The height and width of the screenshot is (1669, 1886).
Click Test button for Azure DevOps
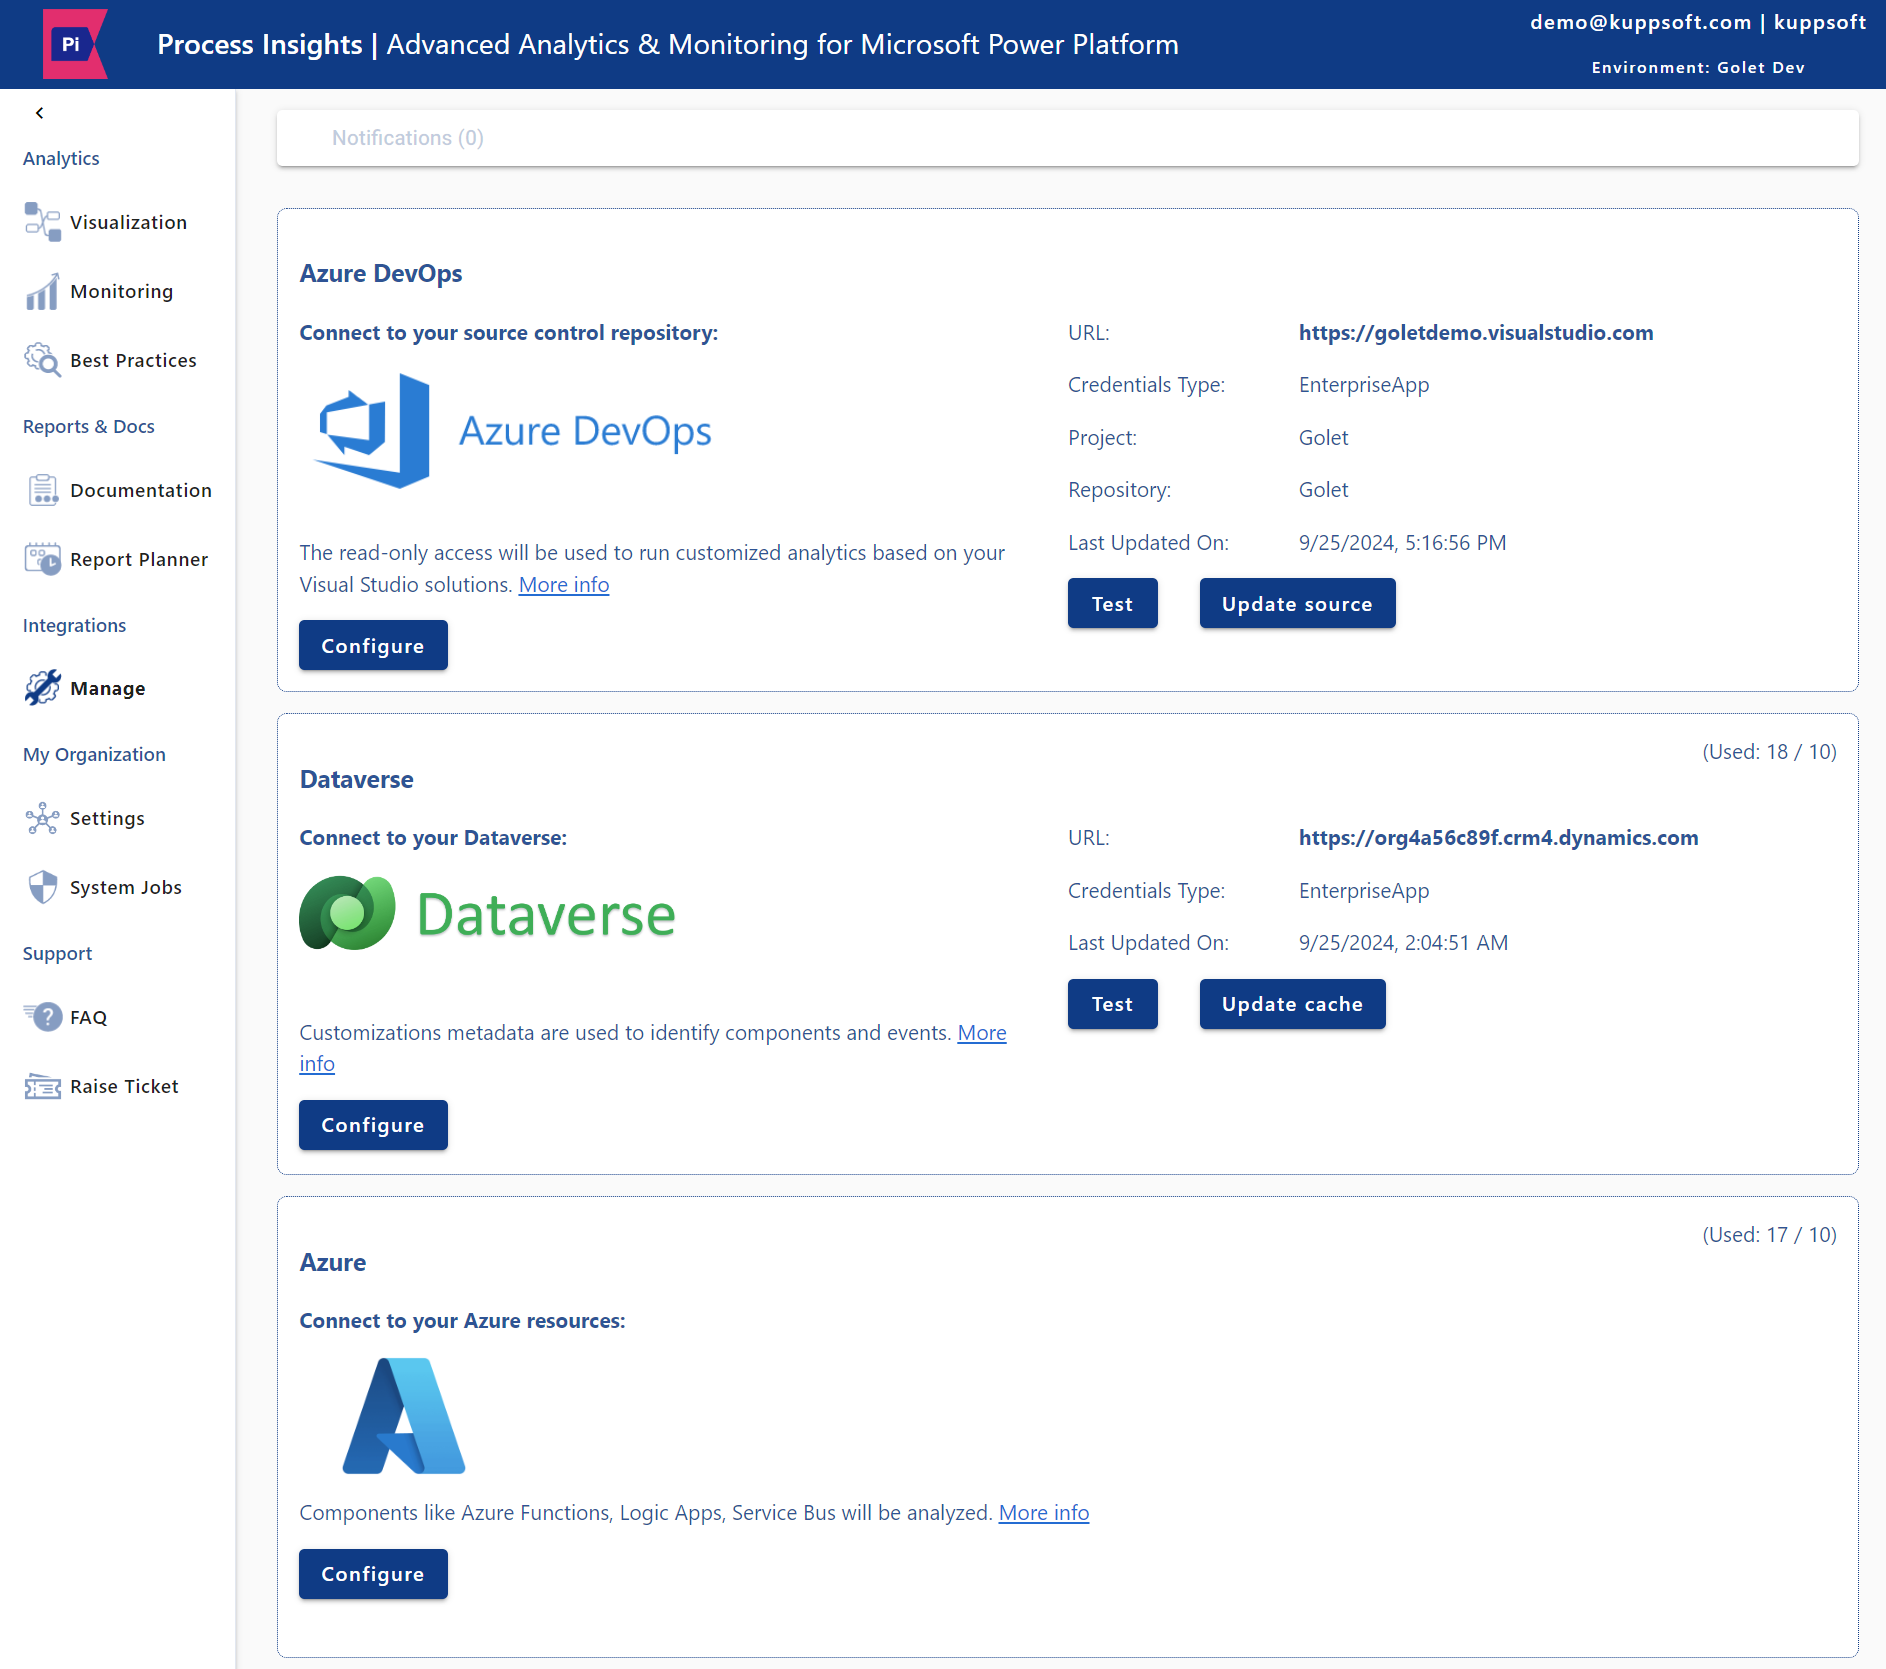click(x=1112, y=604)
